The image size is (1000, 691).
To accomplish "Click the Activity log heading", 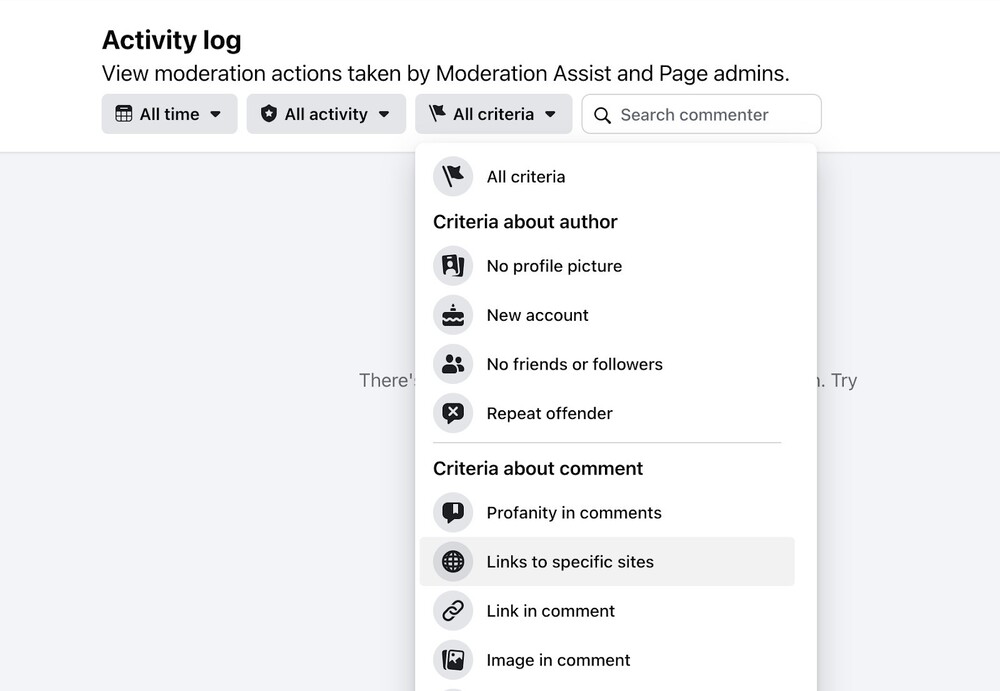I will (172, 40).
